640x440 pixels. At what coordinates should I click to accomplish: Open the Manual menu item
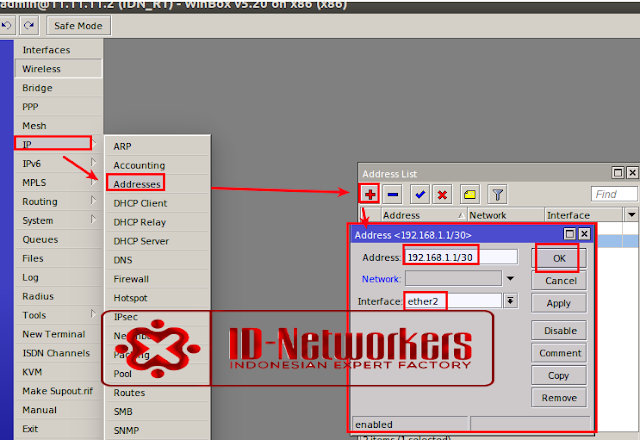[58, 410]
